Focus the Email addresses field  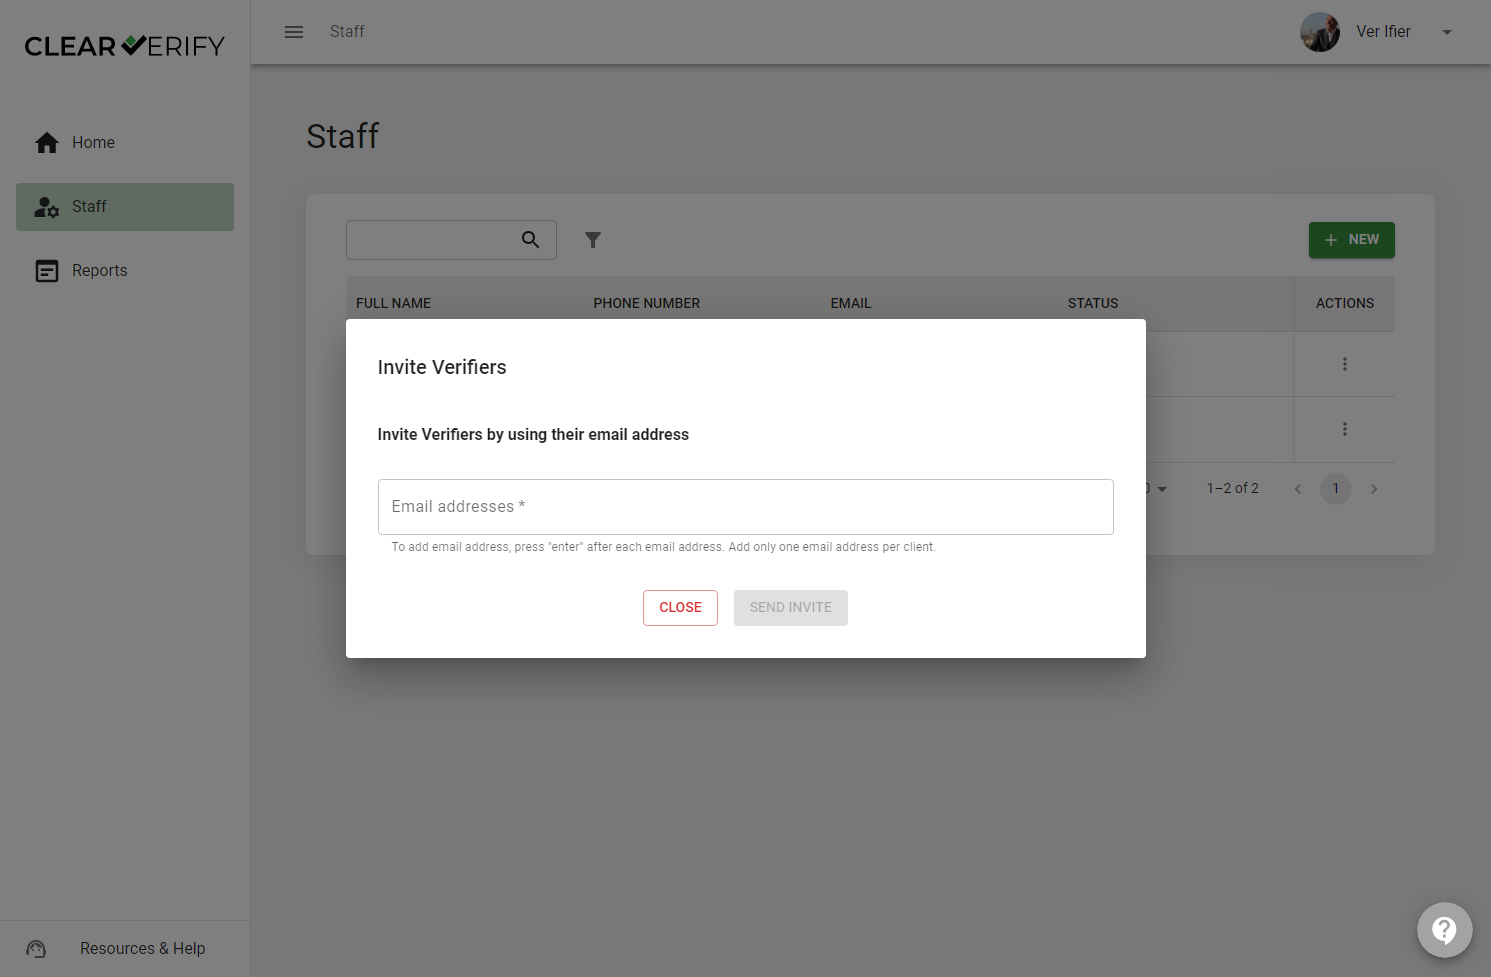(x=745, y=507)
